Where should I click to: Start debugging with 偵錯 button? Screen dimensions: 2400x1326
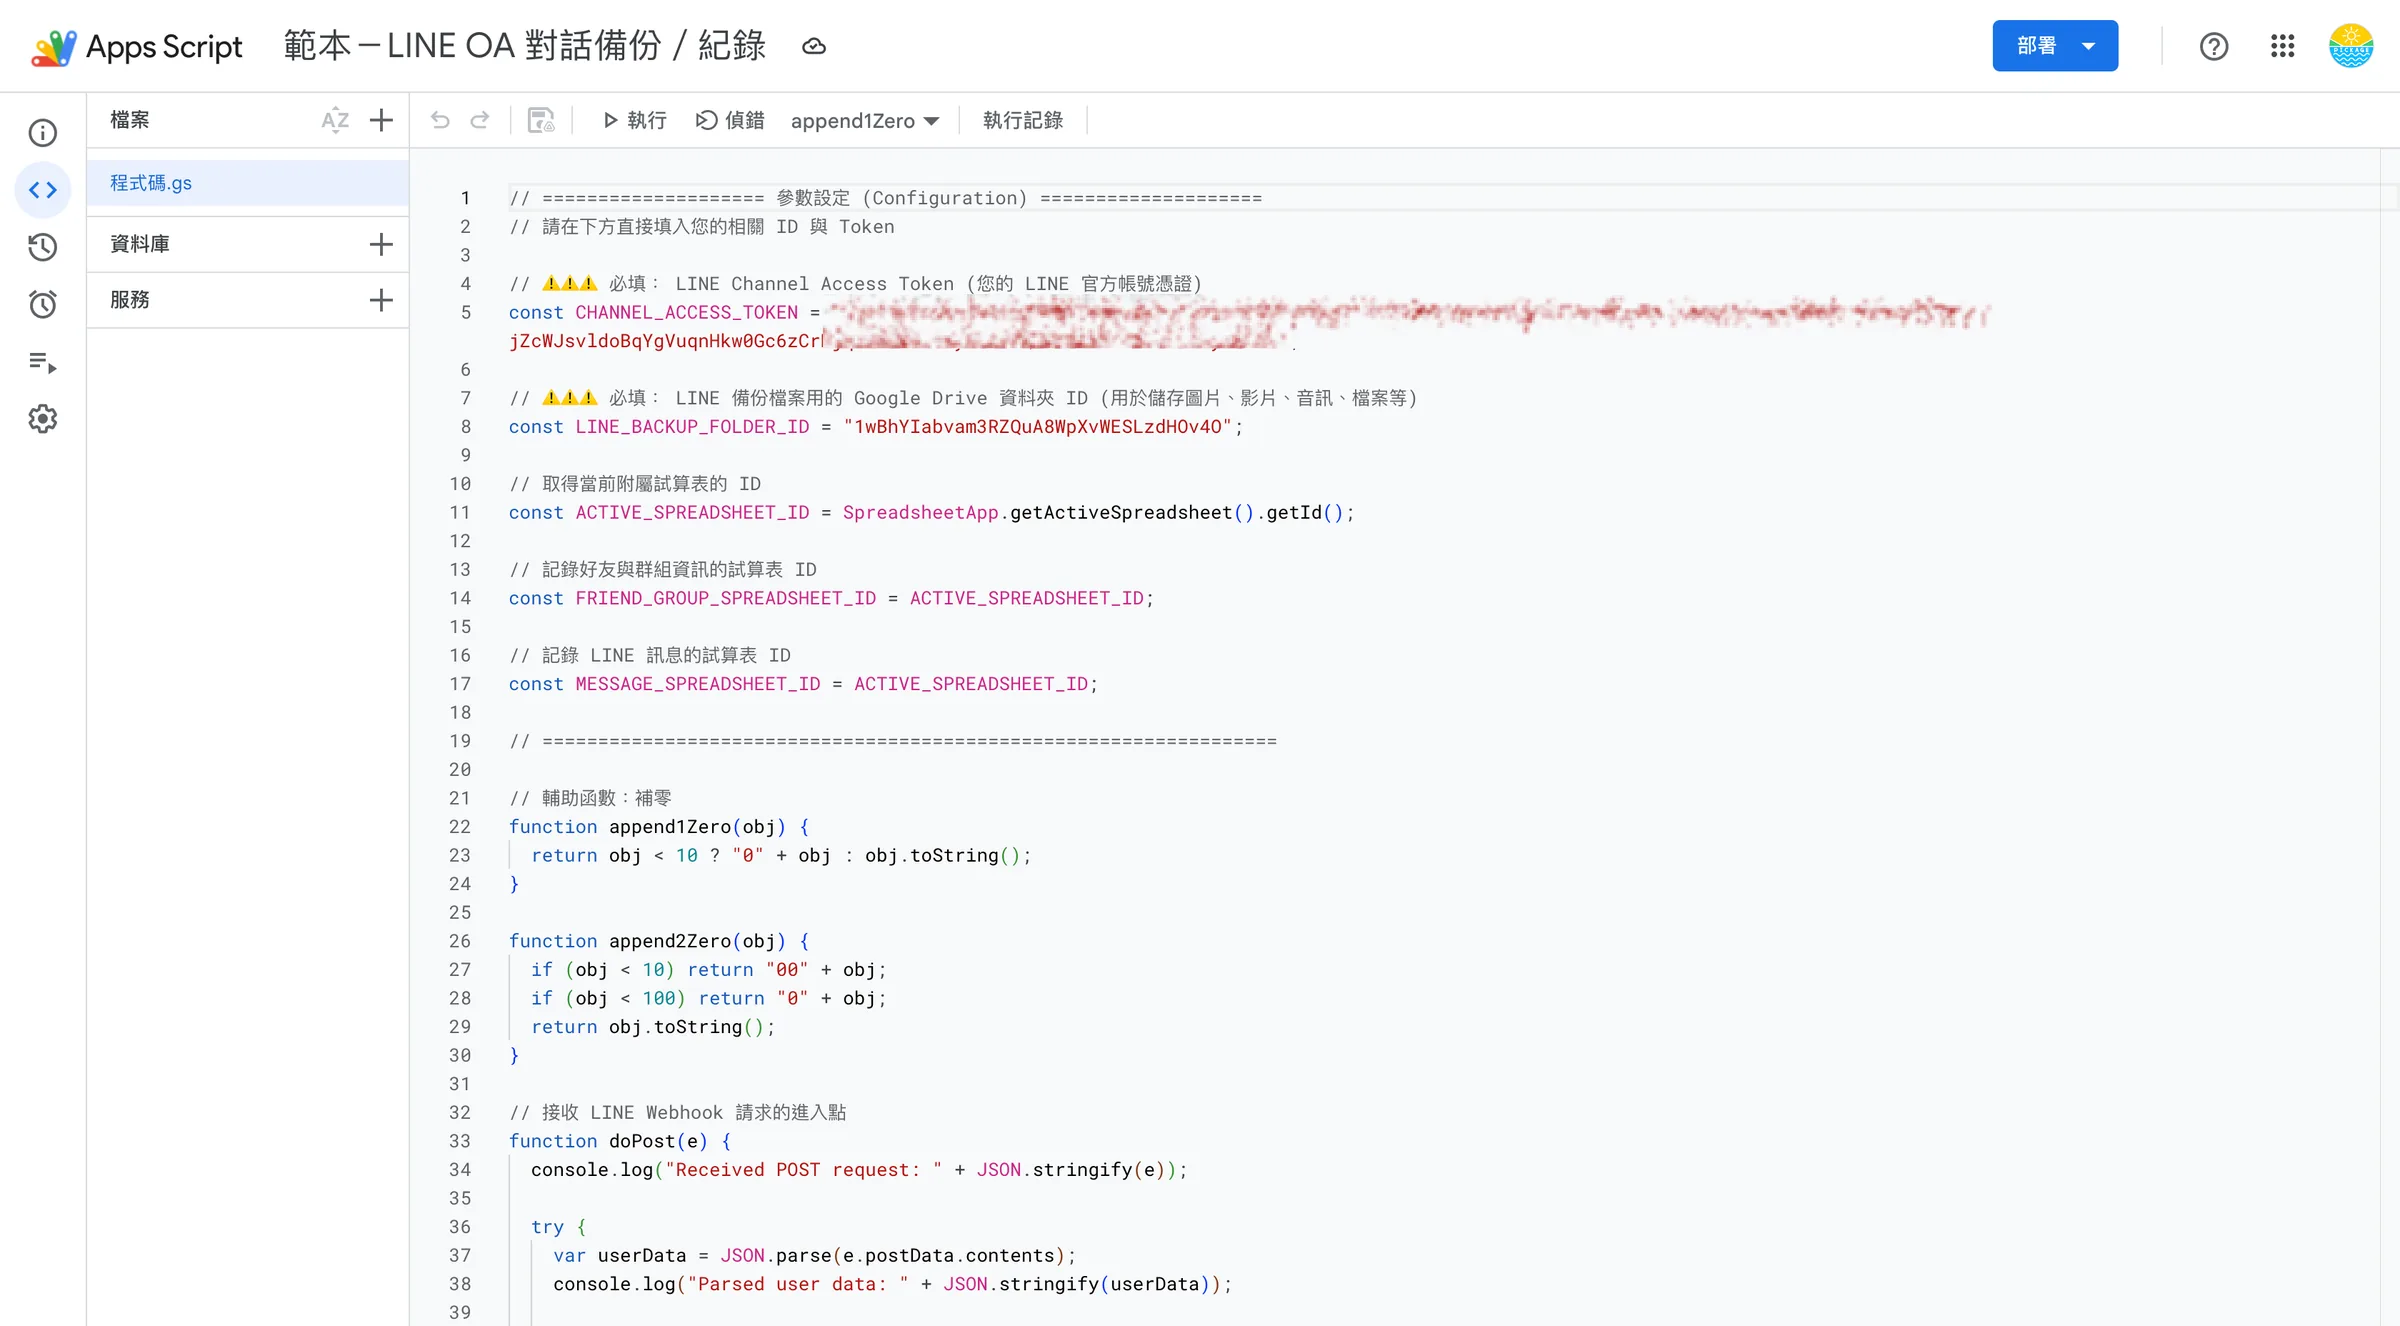tap(730, 120)
